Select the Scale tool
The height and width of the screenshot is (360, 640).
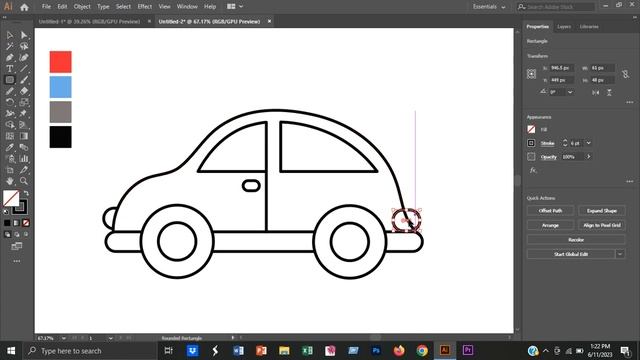tap(24, 102)
